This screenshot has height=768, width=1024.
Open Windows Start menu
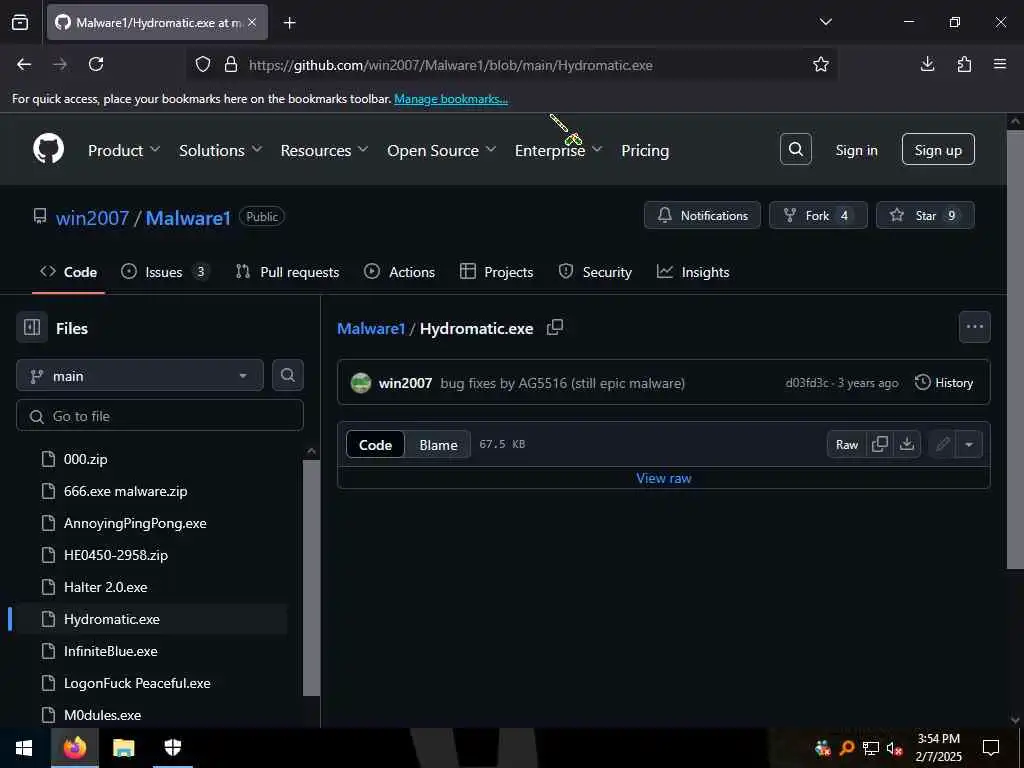(x=24, y=747)
